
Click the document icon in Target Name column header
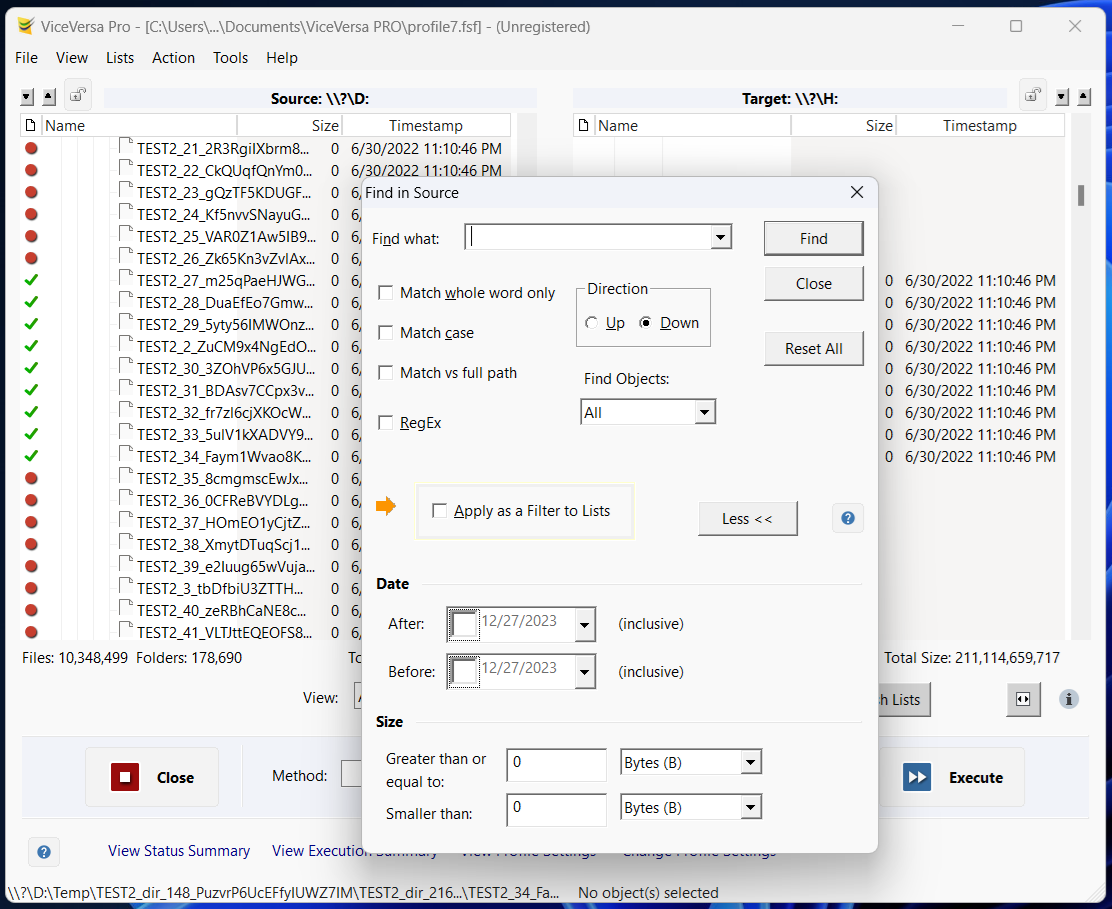pyautogui.click(x=584, y=126)
